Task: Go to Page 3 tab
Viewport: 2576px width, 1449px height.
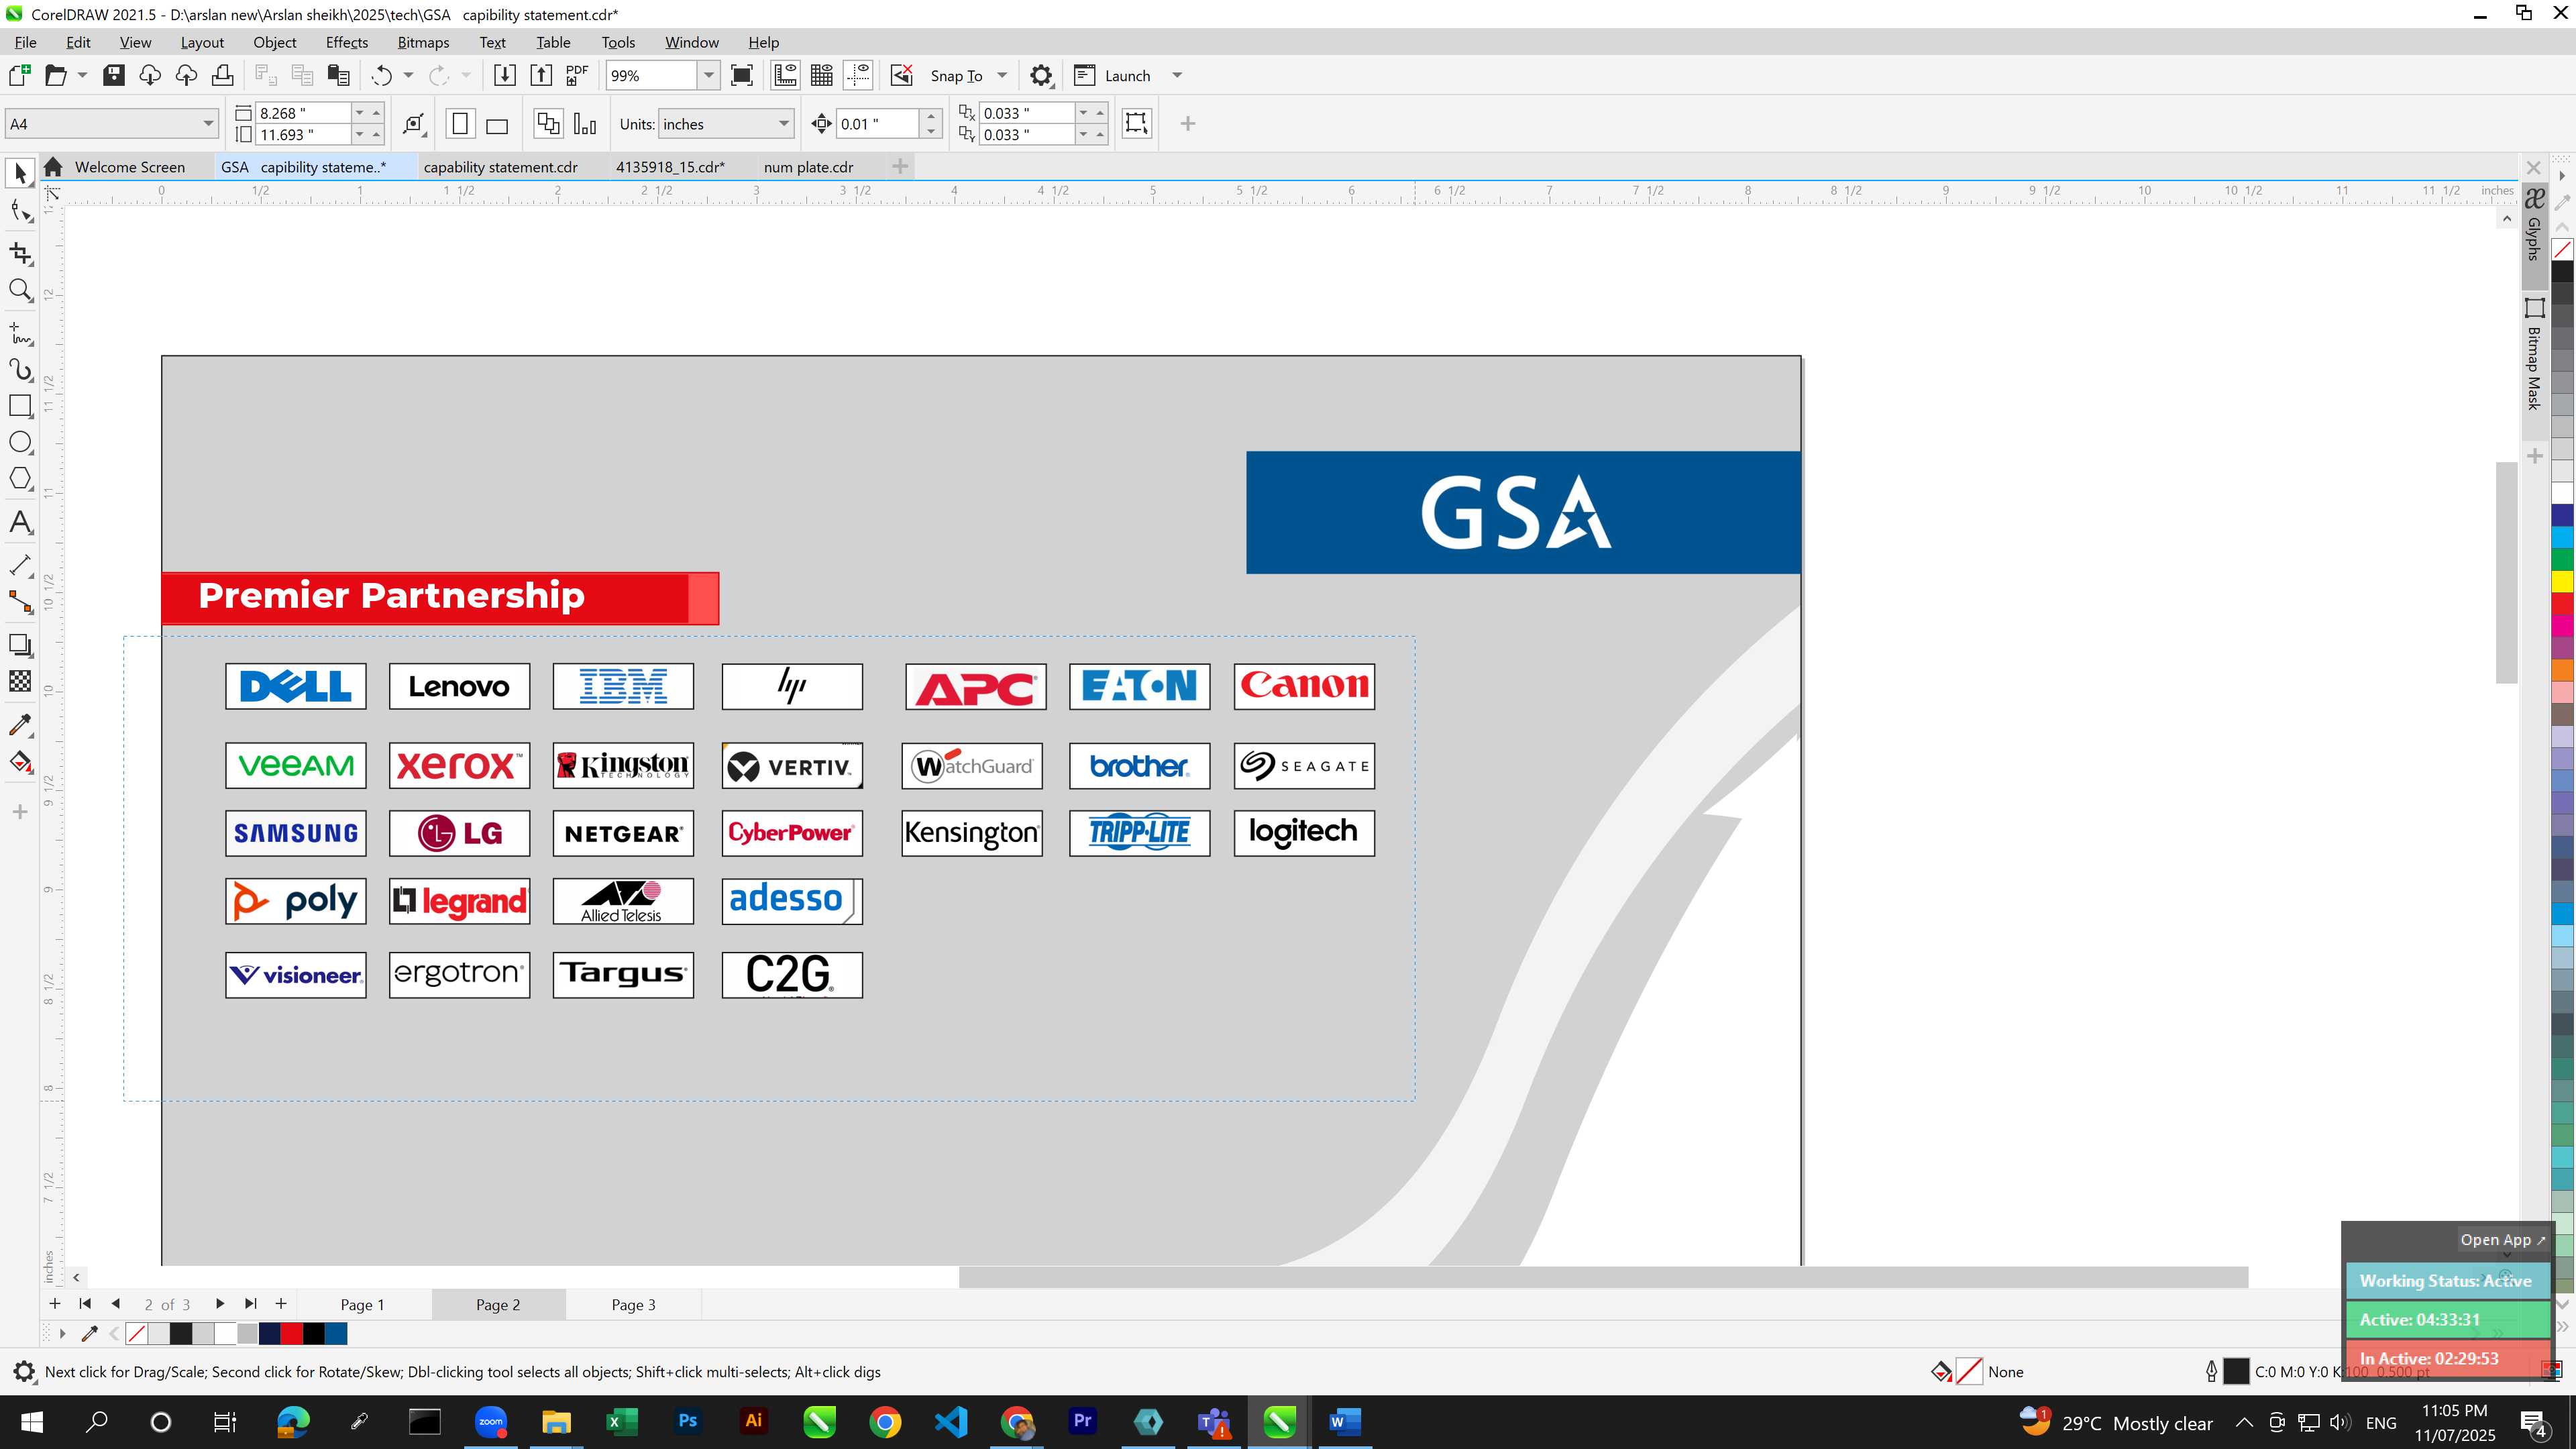Action: tap(633, 1304)
